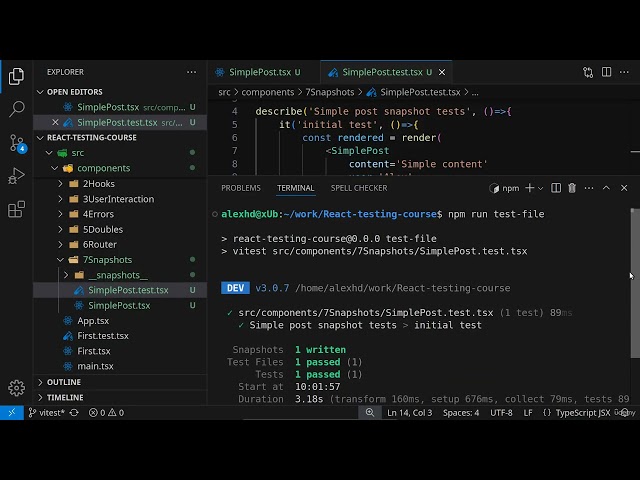Click the compare changes icon in editor toolbar
This screenshot has height=480, width=640.
pyautogui.click(x=588, y=72)
